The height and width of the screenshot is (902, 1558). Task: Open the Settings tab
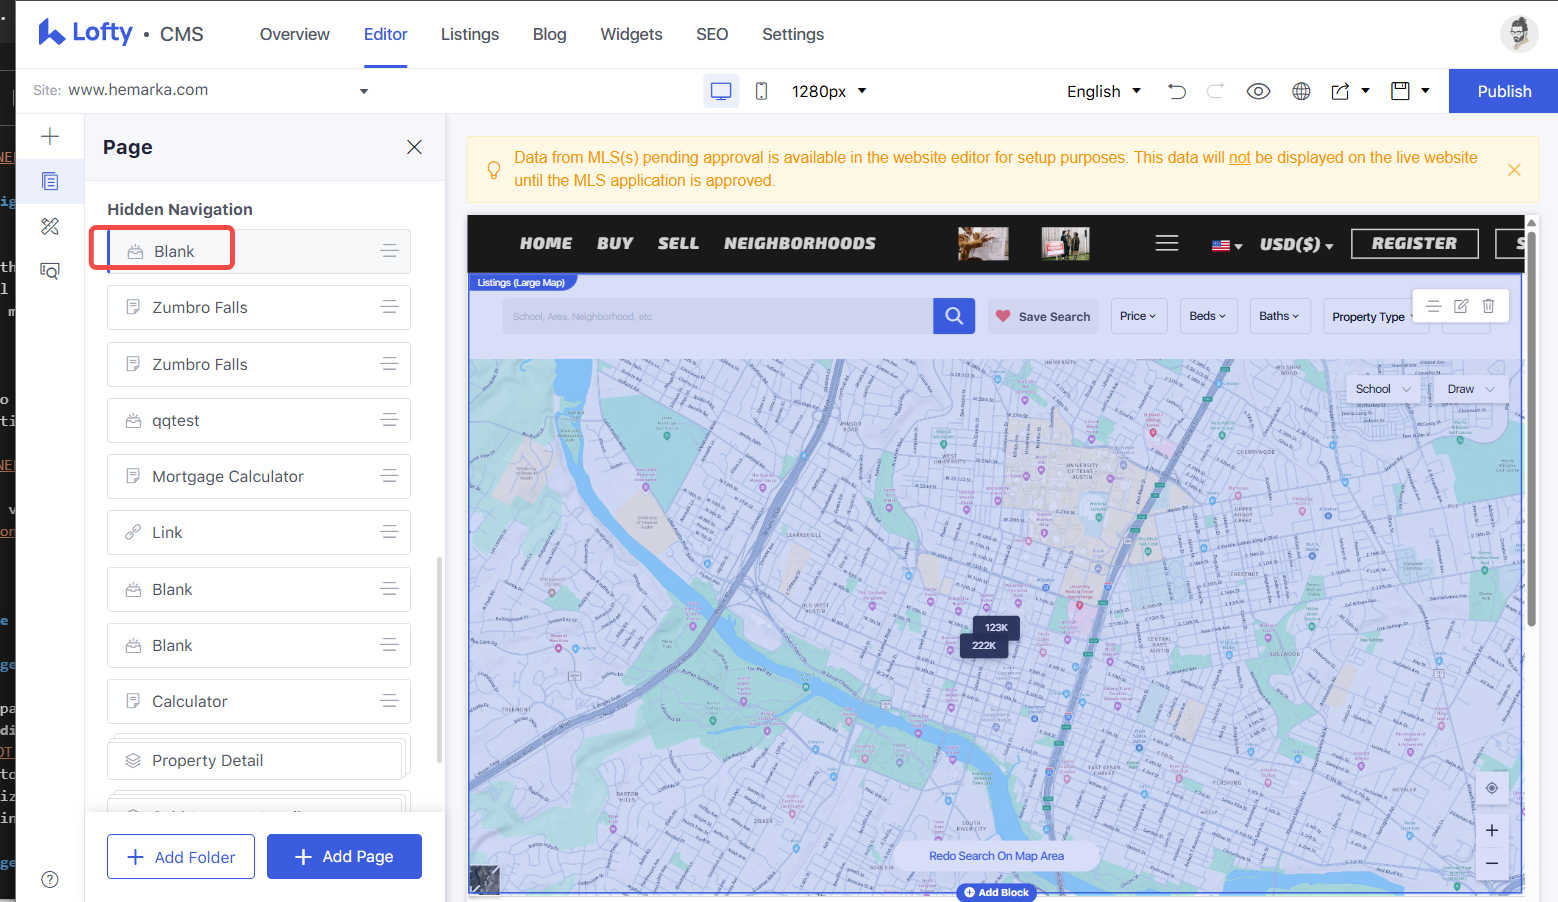pos(793,34)
